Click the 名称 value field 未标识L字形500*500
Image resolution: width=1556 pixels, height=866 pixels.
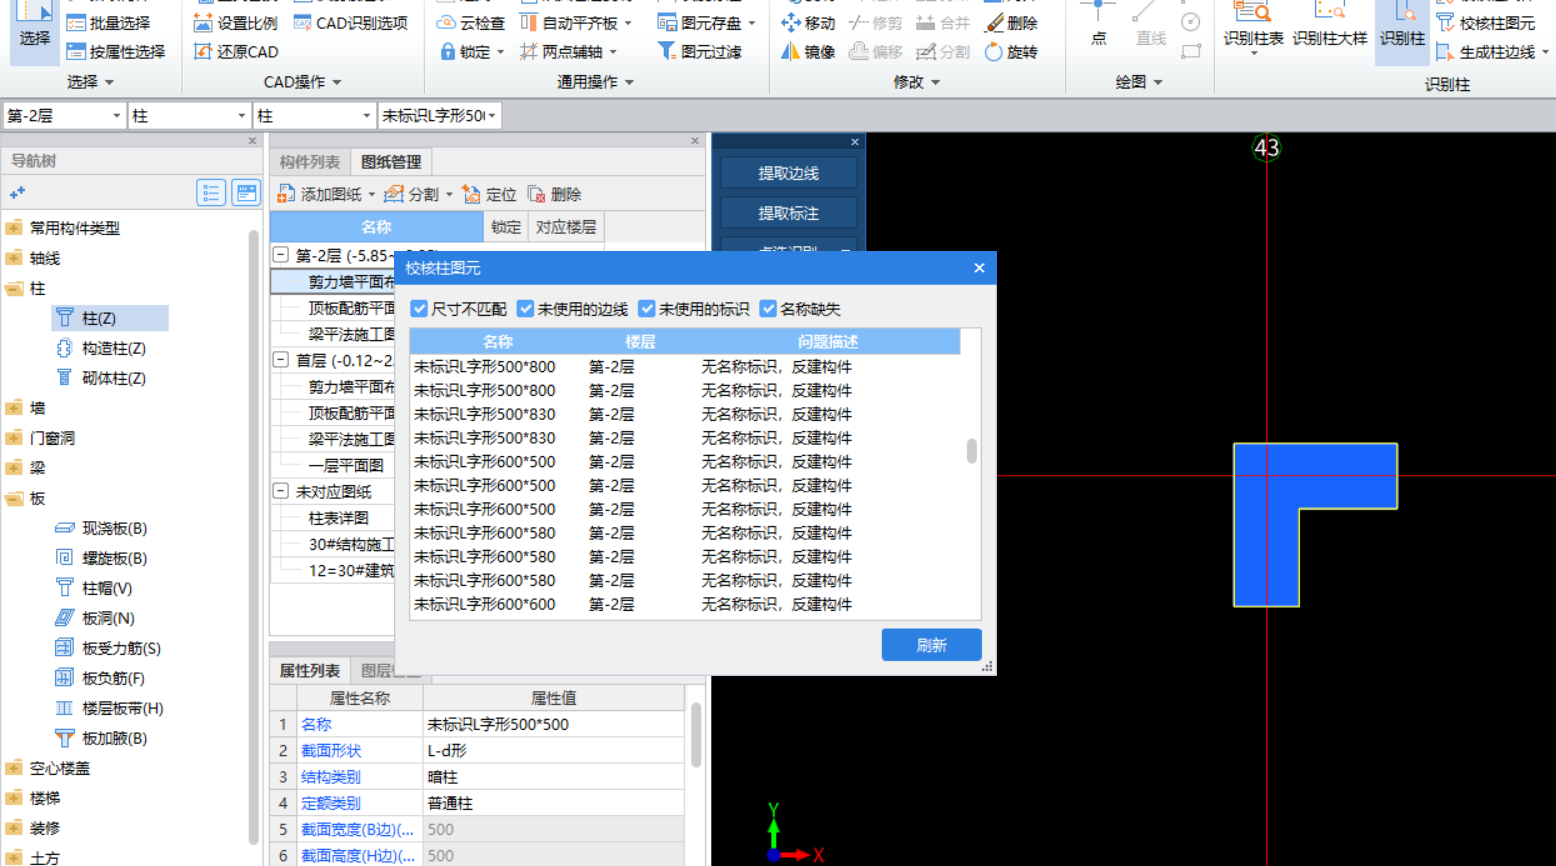pos(554,724)
